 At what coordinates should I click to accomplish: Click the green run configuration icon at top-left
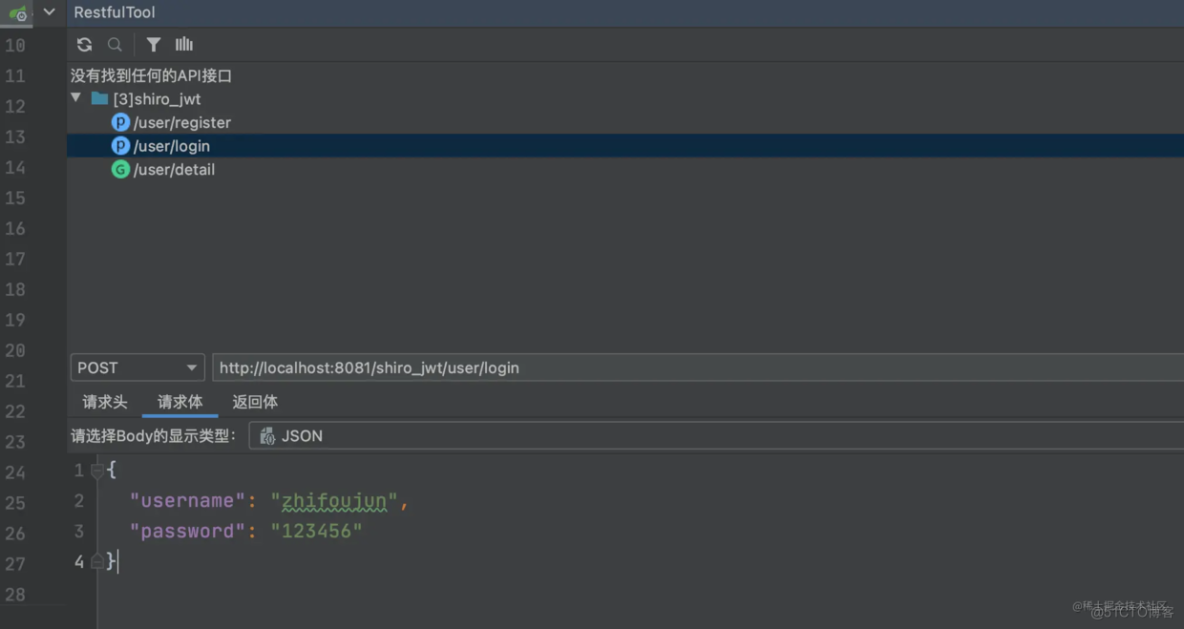point(17,13)
